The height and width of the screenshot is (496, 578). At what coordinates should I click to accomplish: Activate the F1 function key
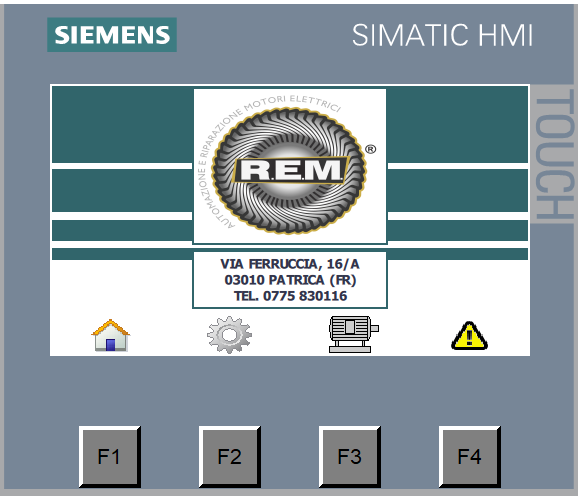[110, 457]
